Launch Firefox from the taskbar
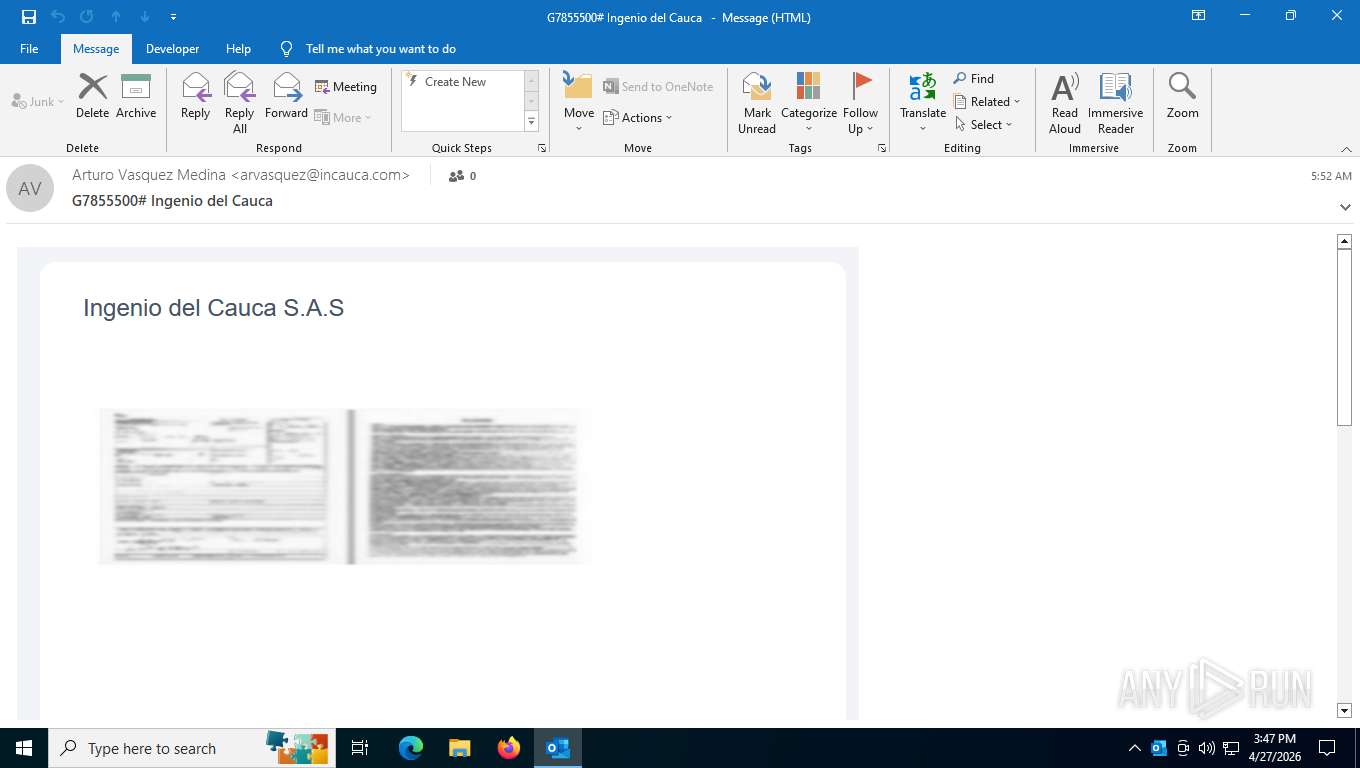This screenshot has width=1360, height=768. 509,748
